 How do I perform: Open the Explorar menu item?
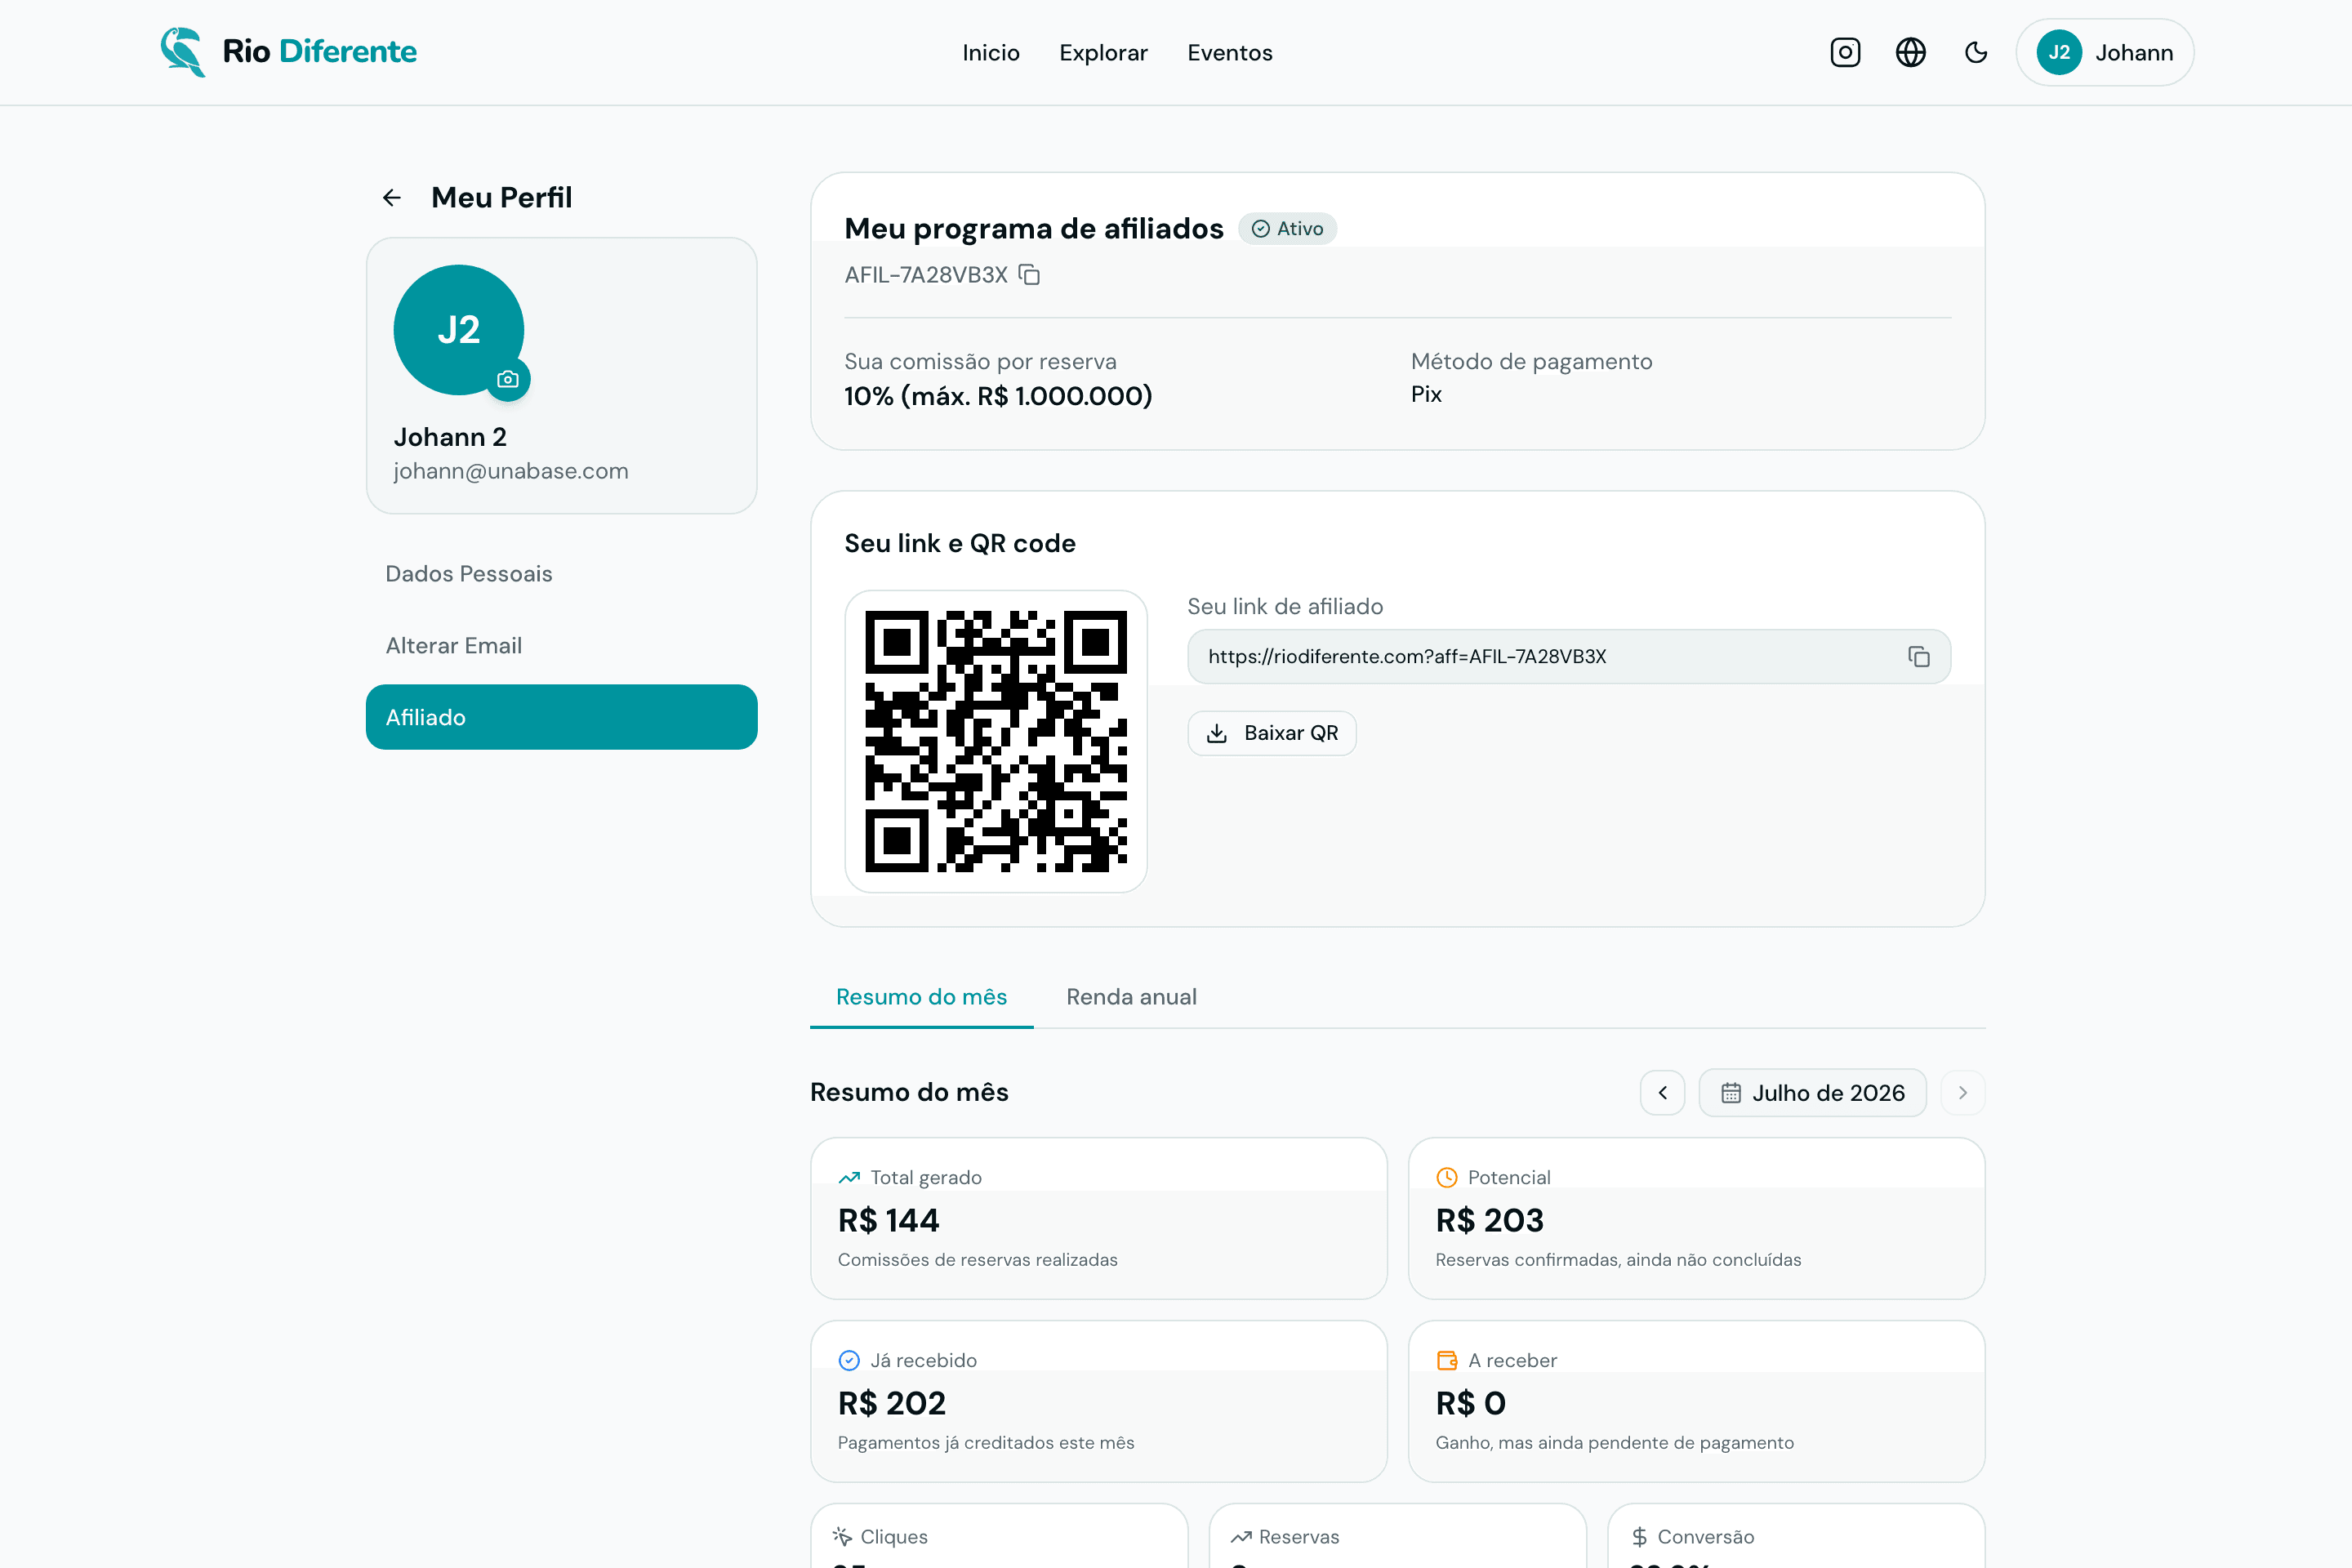pyautogui.click(x=1103, y=53)
